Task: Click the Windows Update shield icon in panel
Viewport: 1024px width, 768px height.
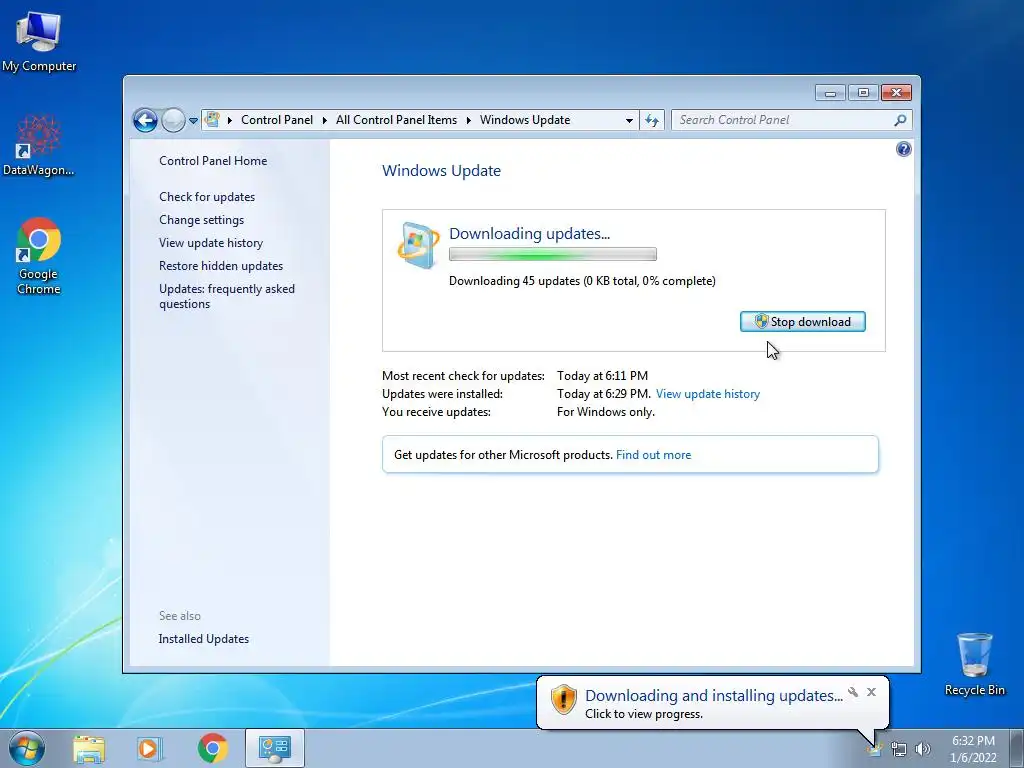Action: point(418,245)
